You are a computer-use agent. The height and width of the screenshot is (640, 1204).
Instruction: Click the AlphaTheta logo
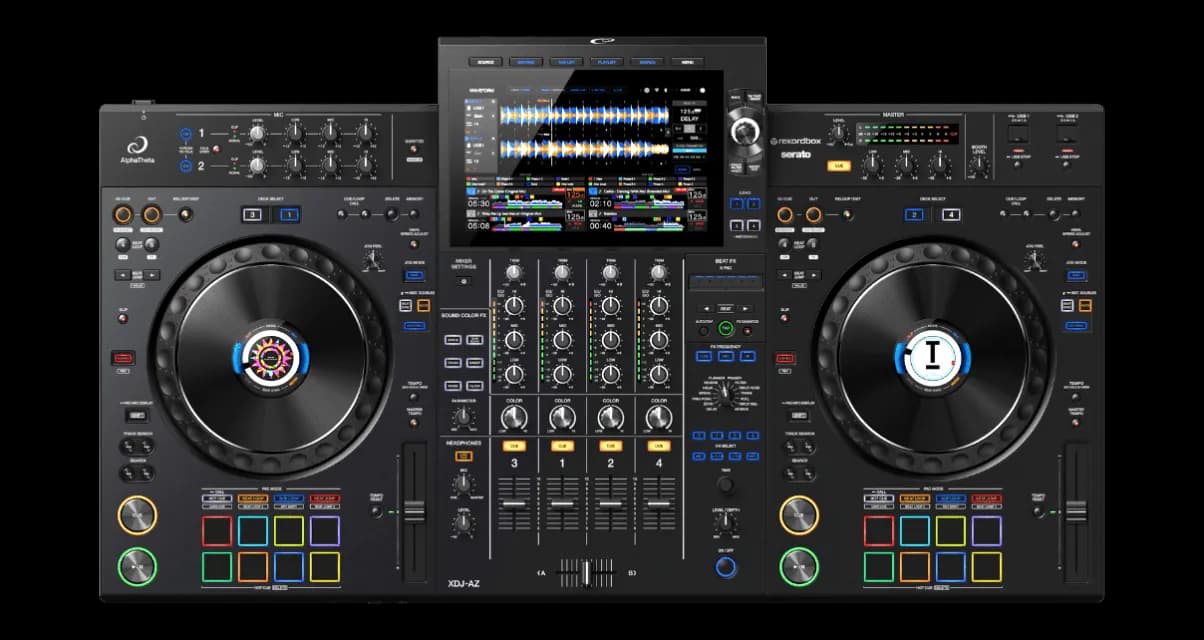tap(138, 148)
